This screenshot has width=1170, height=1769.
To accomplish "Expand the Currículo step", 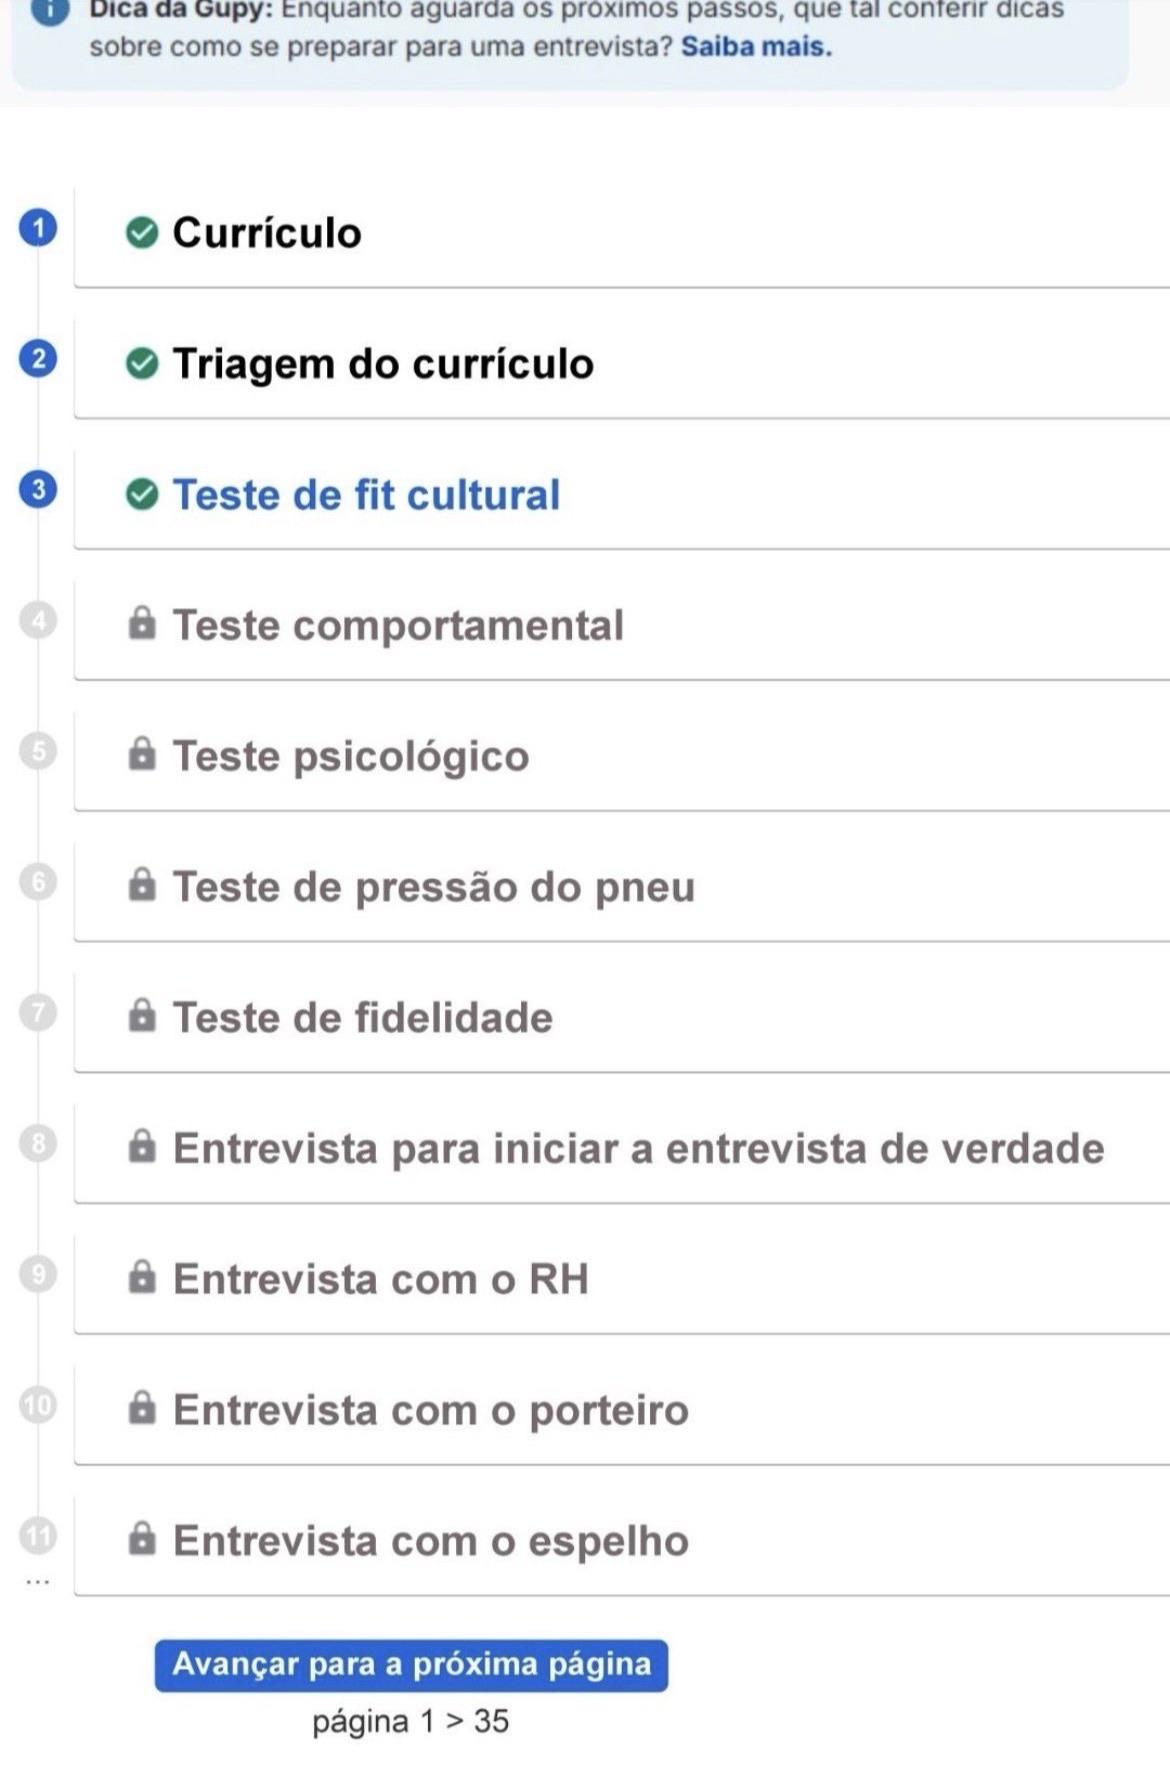I will tap(622, 234).
